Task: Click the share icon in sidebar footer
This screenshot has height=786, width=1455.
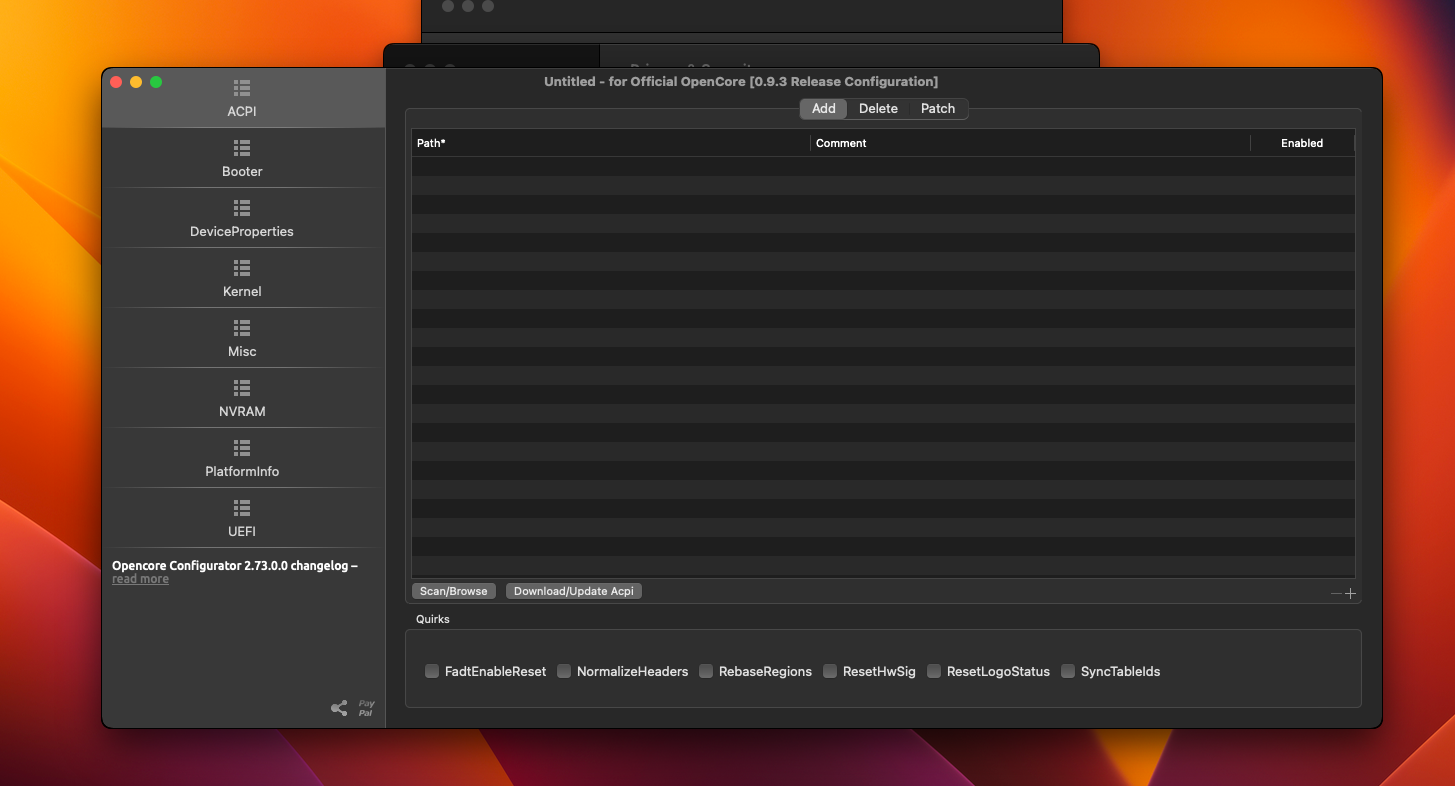Action: (339, 708)
